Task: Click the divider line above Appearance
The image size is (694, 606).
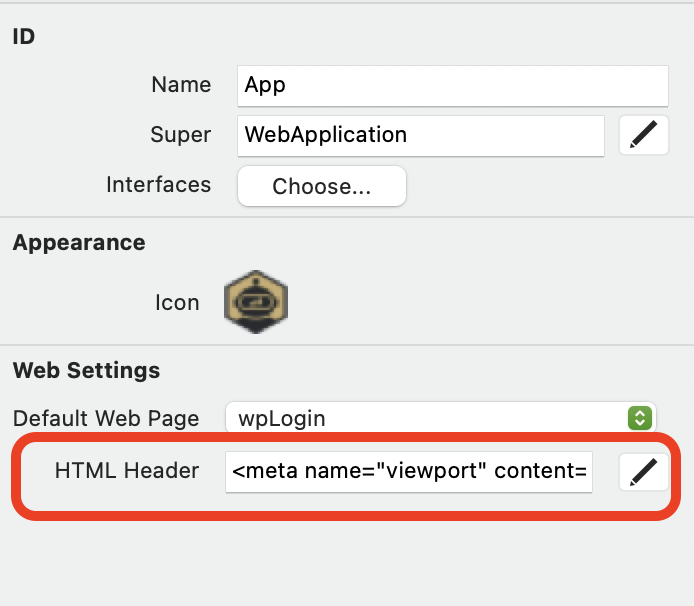Action: click(347, 217)
